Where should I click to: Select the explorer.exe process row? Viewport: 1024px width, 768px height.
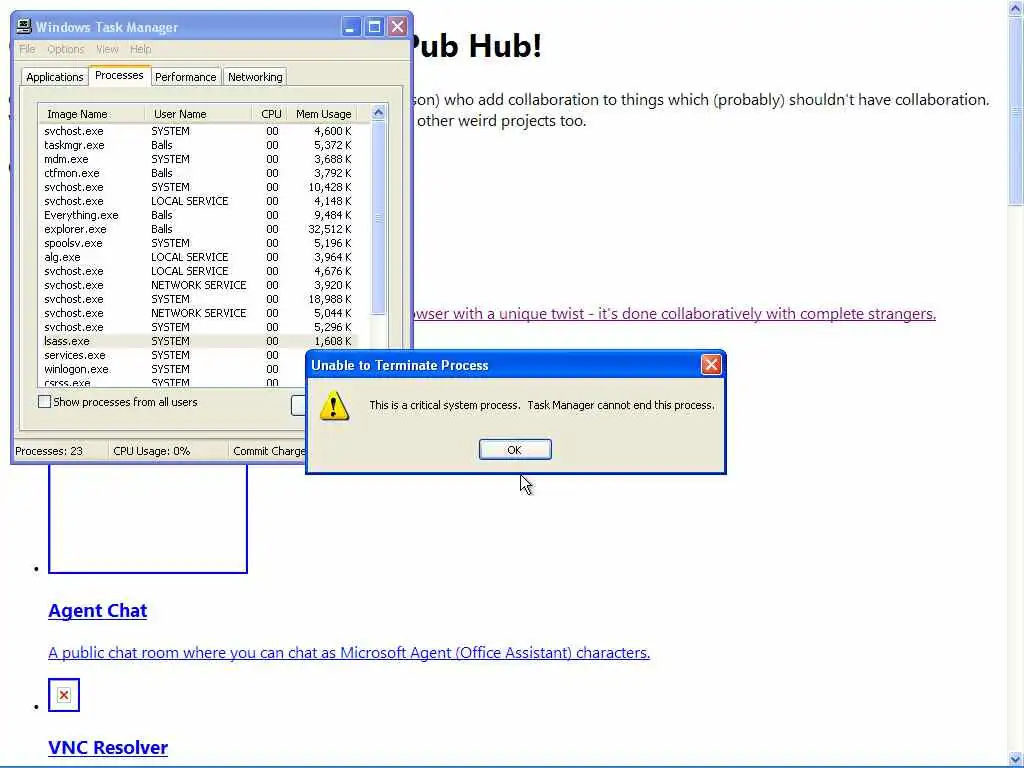pyautogui.click(x=198, y=229)
